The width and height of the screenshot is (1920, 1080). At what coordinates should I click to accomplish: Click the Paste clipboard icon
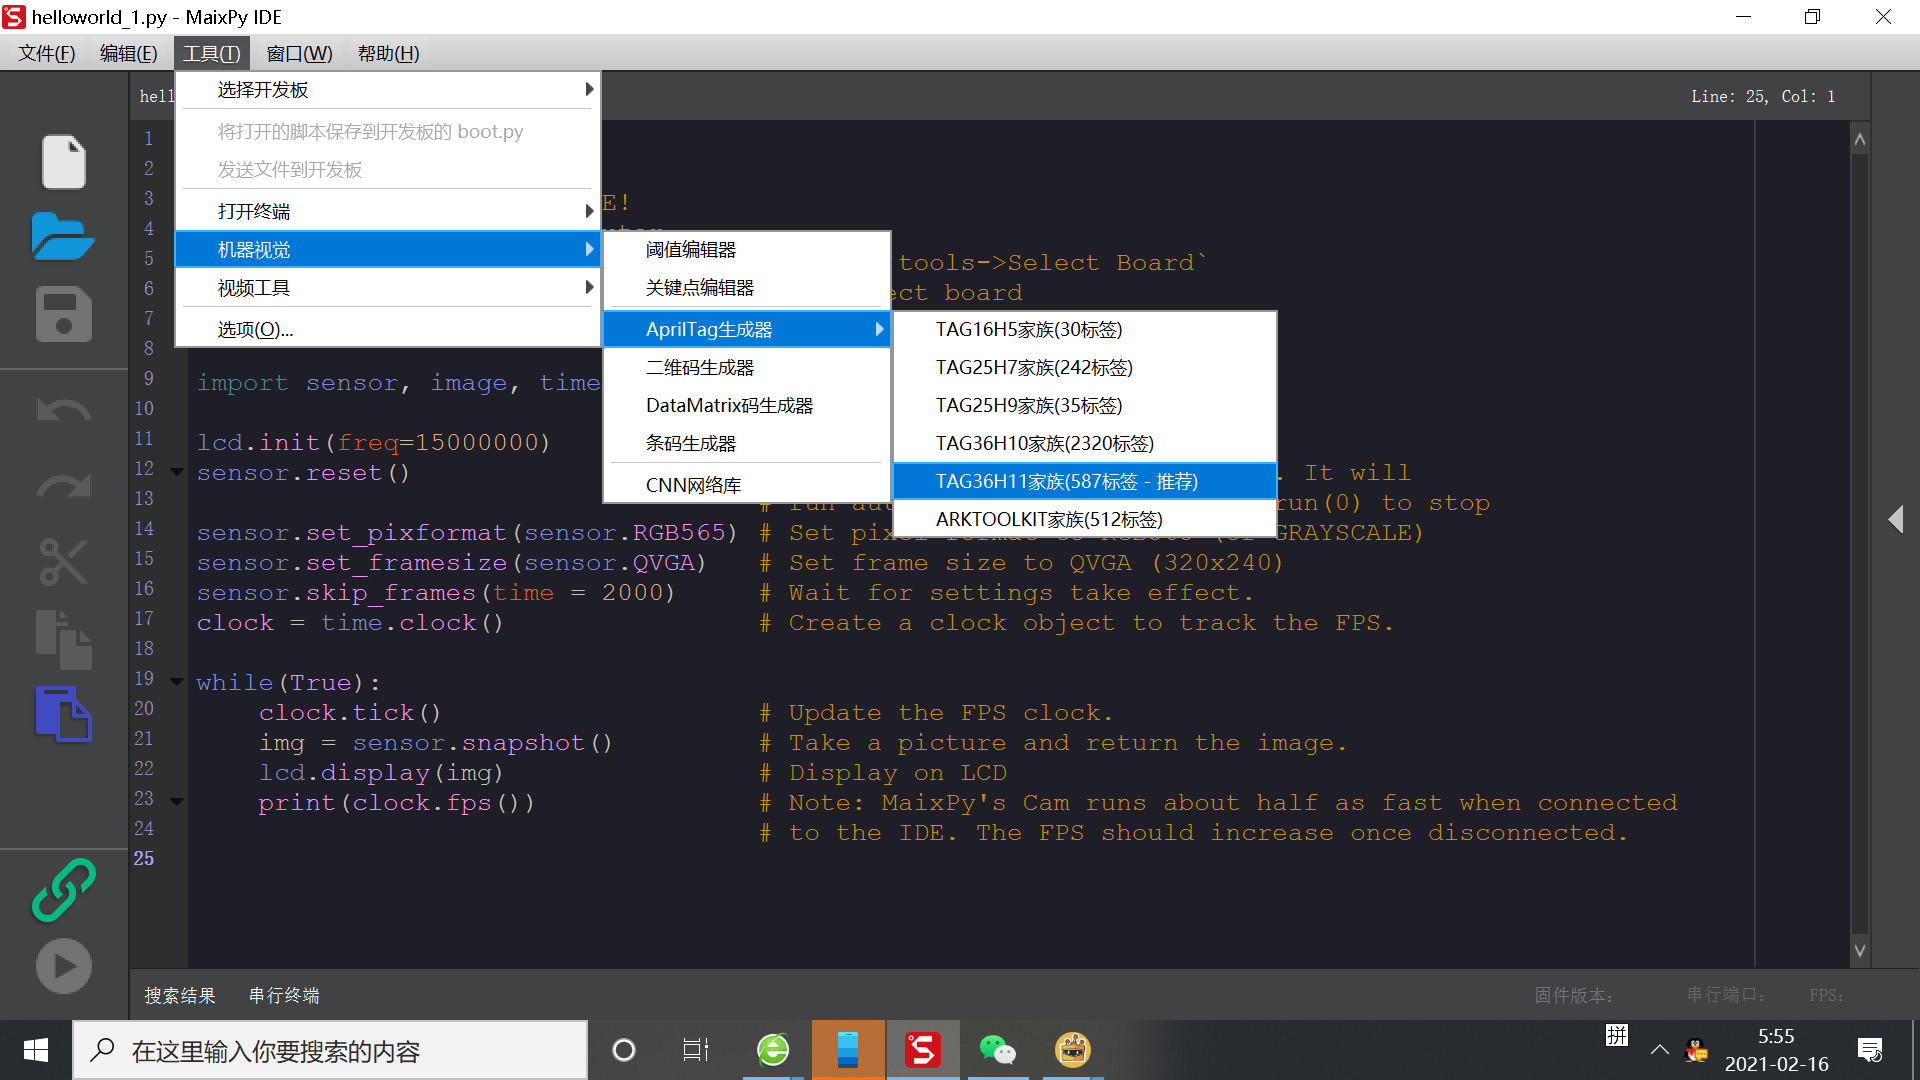click(x=63, y=714)
